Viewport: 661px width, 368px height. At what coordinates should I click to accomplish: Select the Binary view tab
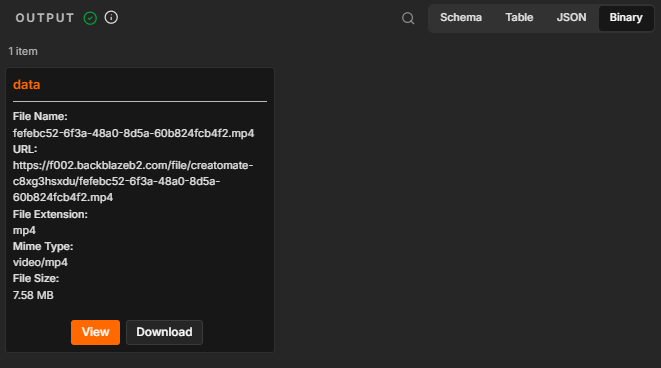626,18
